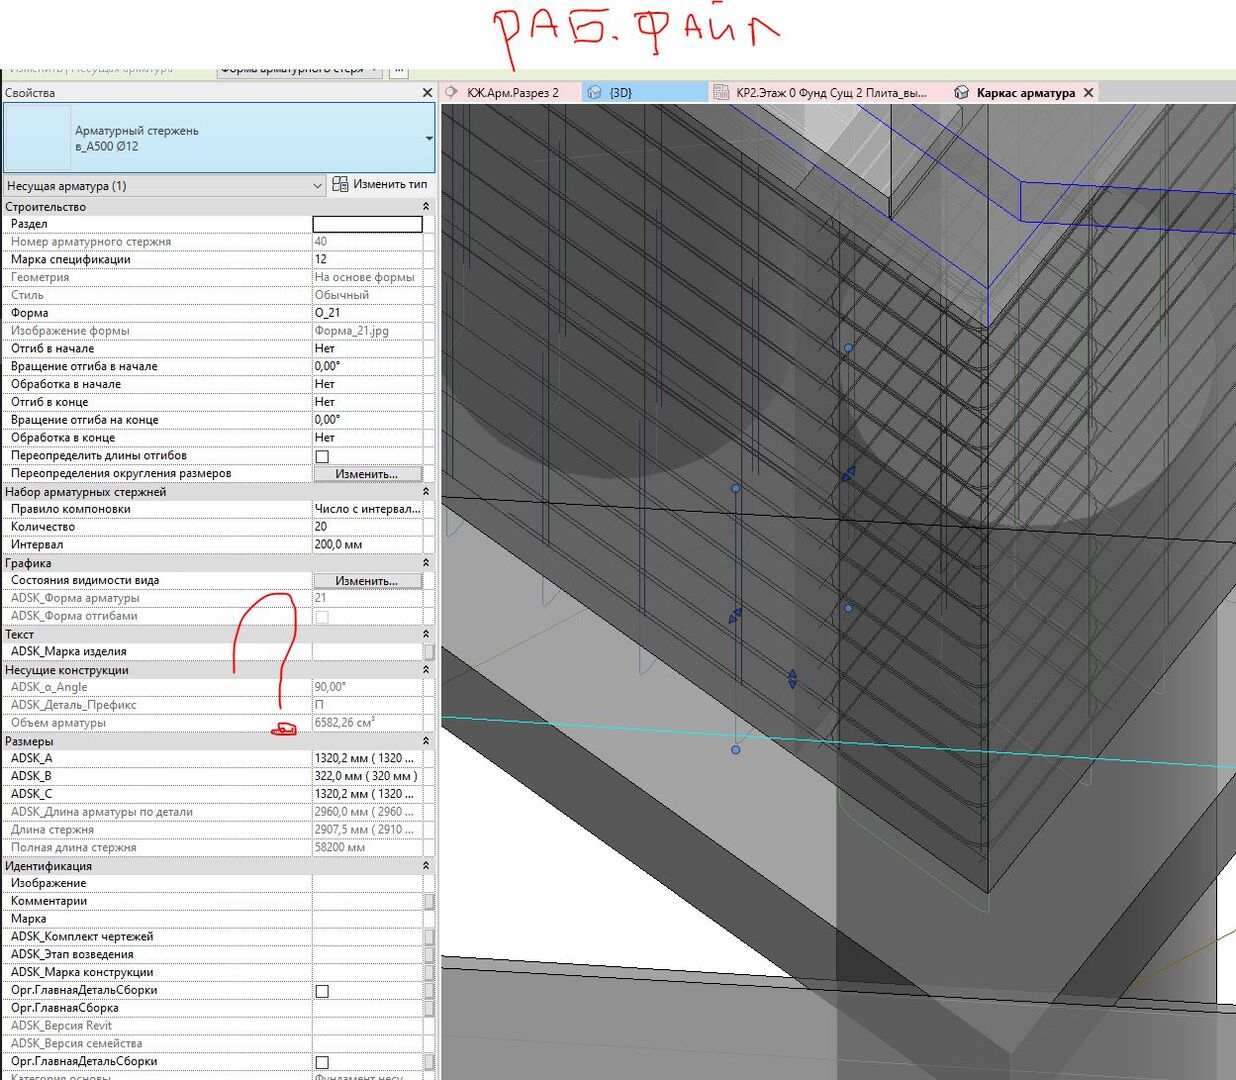Screen dimensions: 1236x1080
Task: Click the 3D view house icon on {3D} tab
Action: [x=594, y=92]
